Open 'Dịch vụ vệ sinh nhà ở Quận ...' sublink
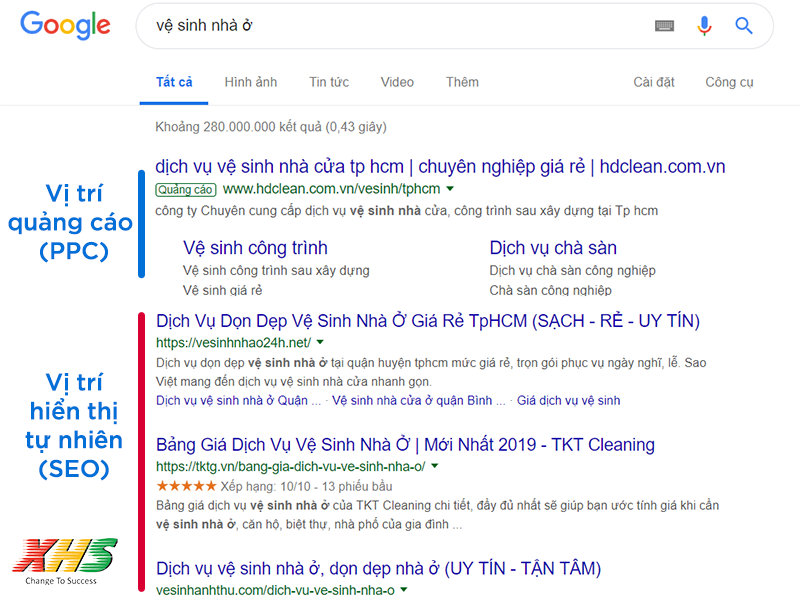 click(238, 401)
